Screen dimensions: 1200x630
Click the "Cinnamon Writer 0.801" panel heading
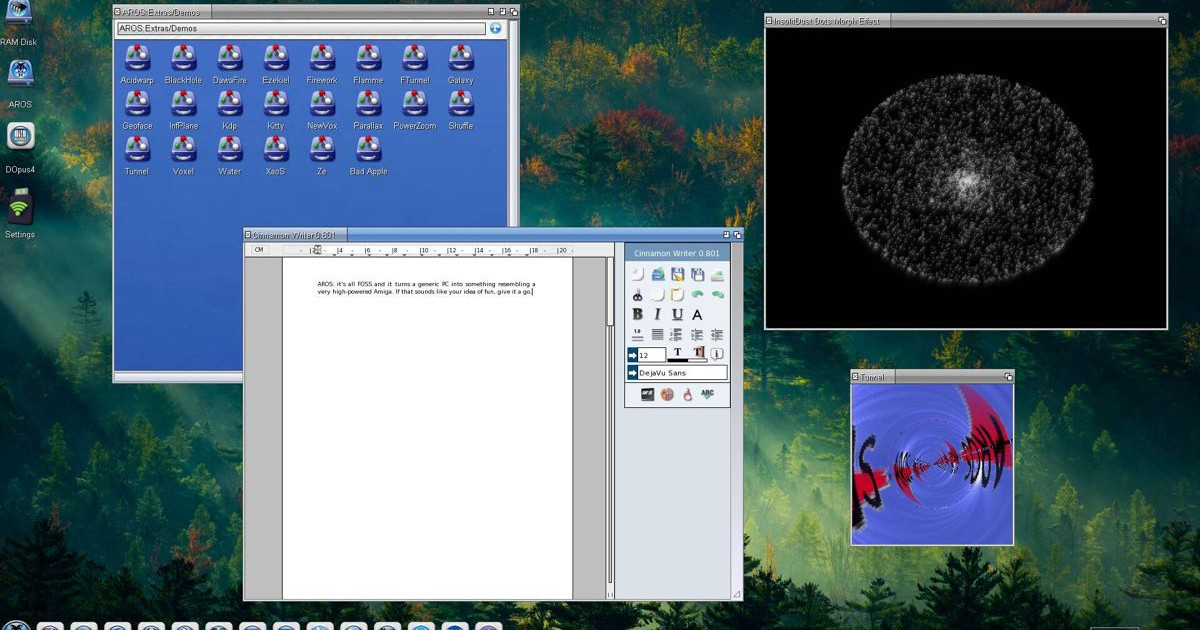tap(677, 253)
